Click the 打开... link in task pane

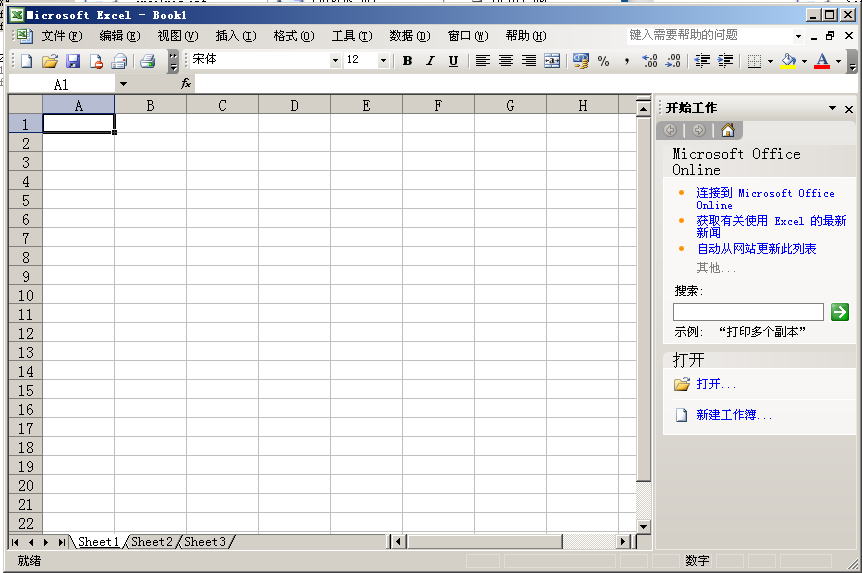tap(716, 384)
